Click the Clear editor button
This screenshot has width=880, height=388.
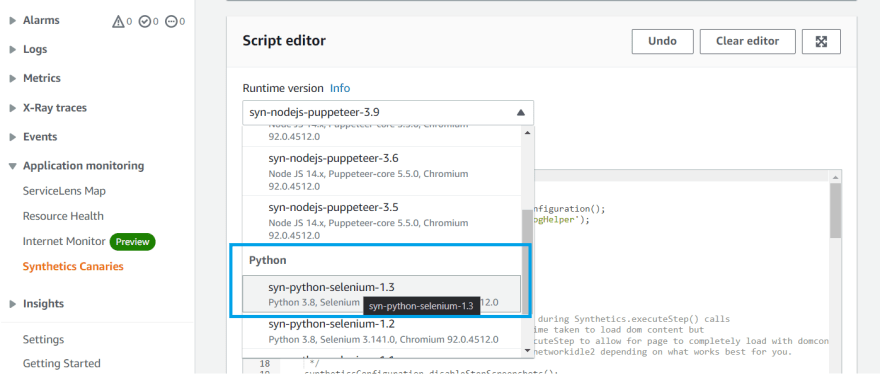coord(748,42)
